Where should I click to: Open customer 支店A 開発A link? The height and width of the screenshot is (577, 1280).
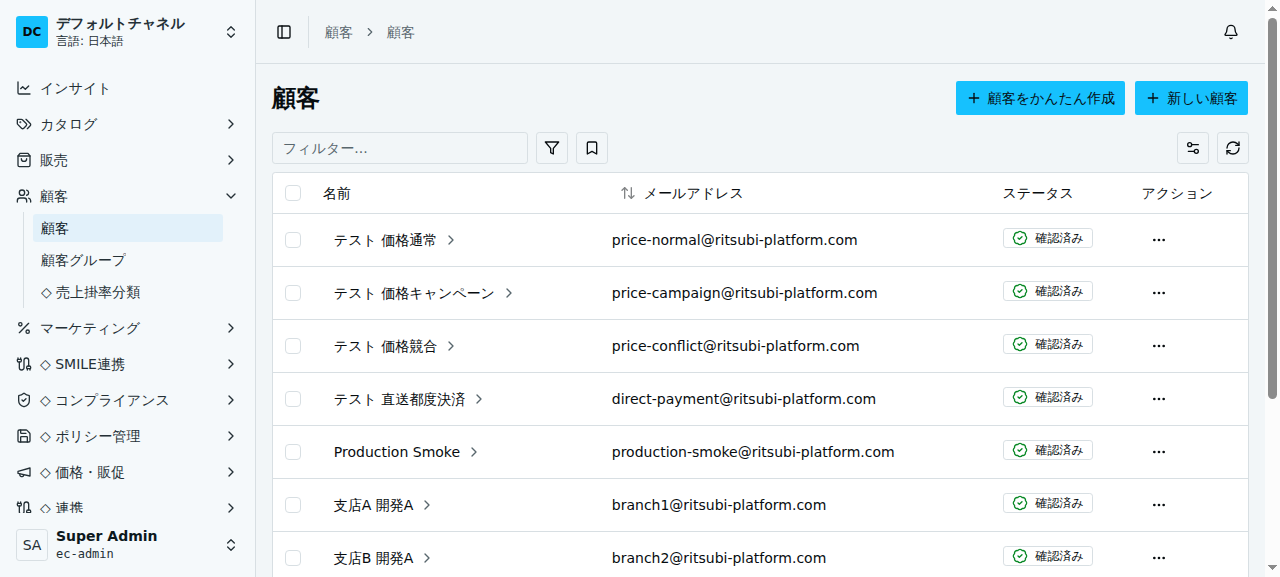383,505
